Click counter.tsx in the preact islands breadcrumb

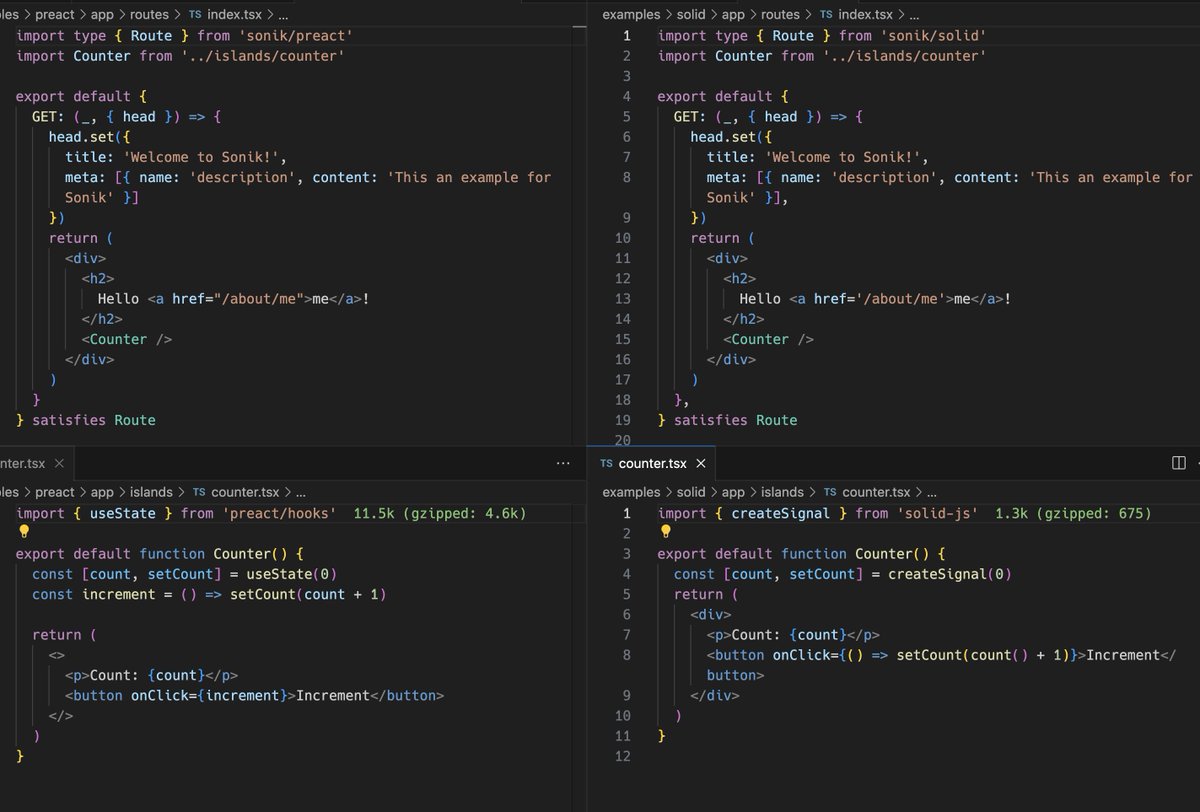245,492
